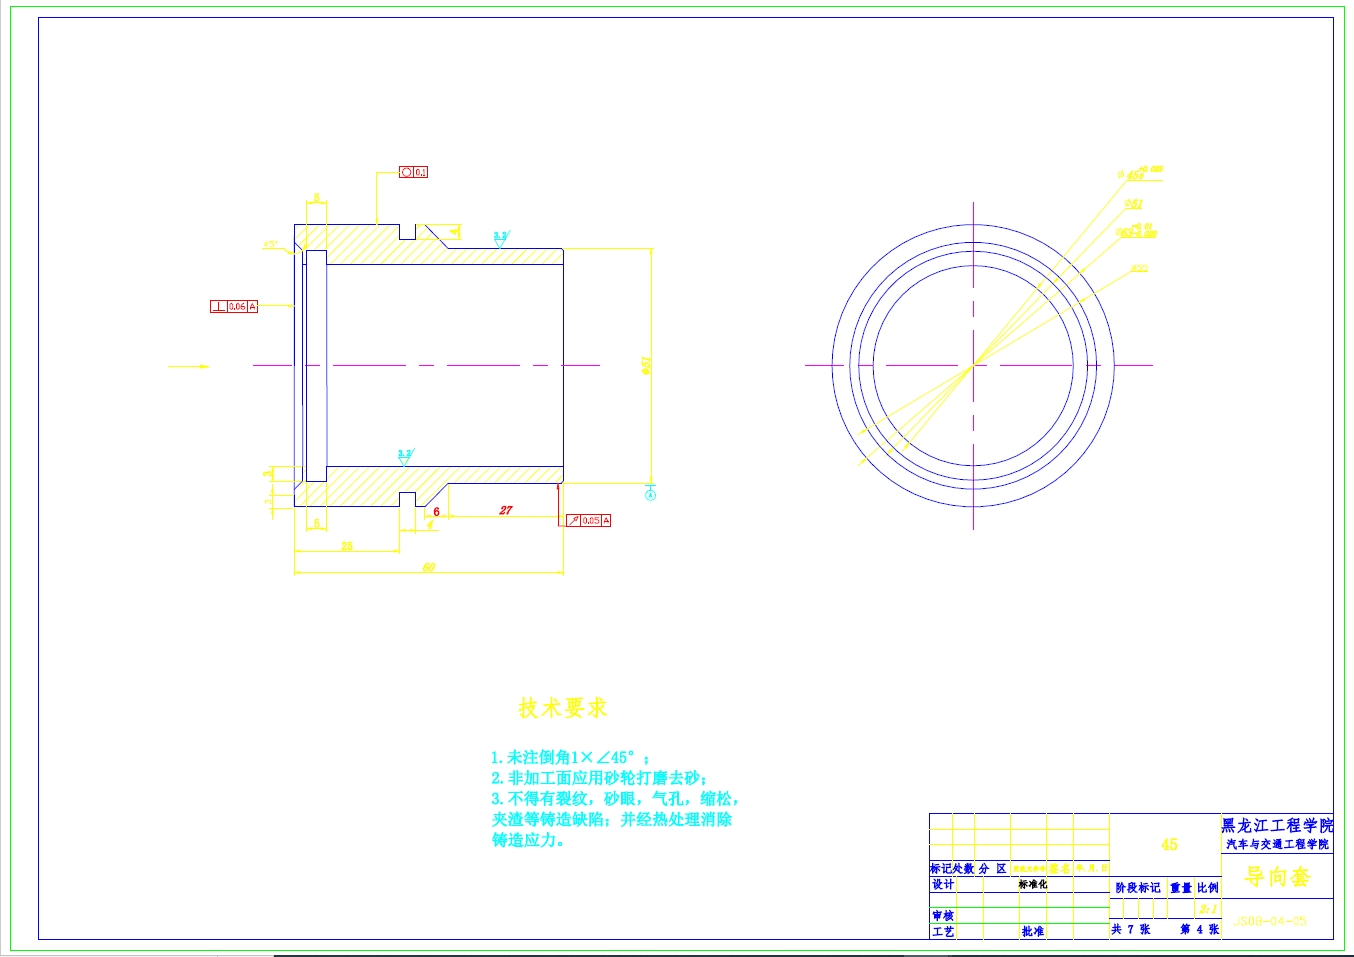Click the '阶段标记' label
This screenshot has height=957, width=1354.
[x=1138, y=888]
